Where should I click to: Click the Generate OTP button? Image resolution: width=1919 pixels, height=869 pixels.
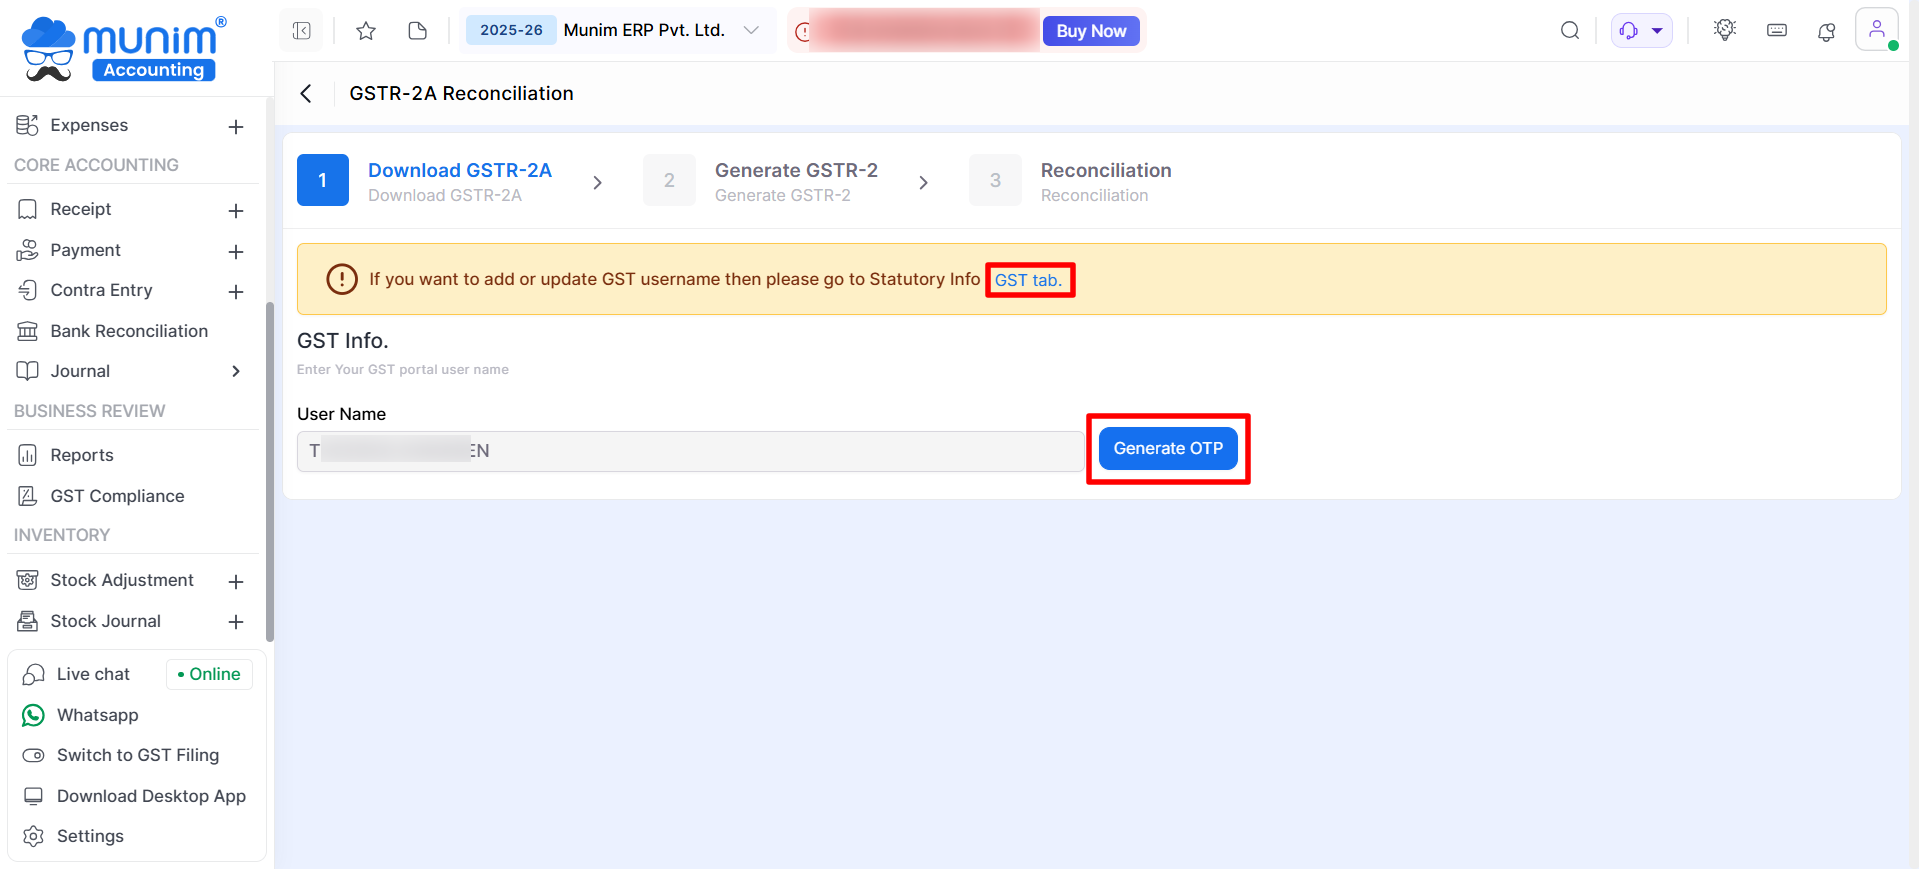[x=1168, y=449]
